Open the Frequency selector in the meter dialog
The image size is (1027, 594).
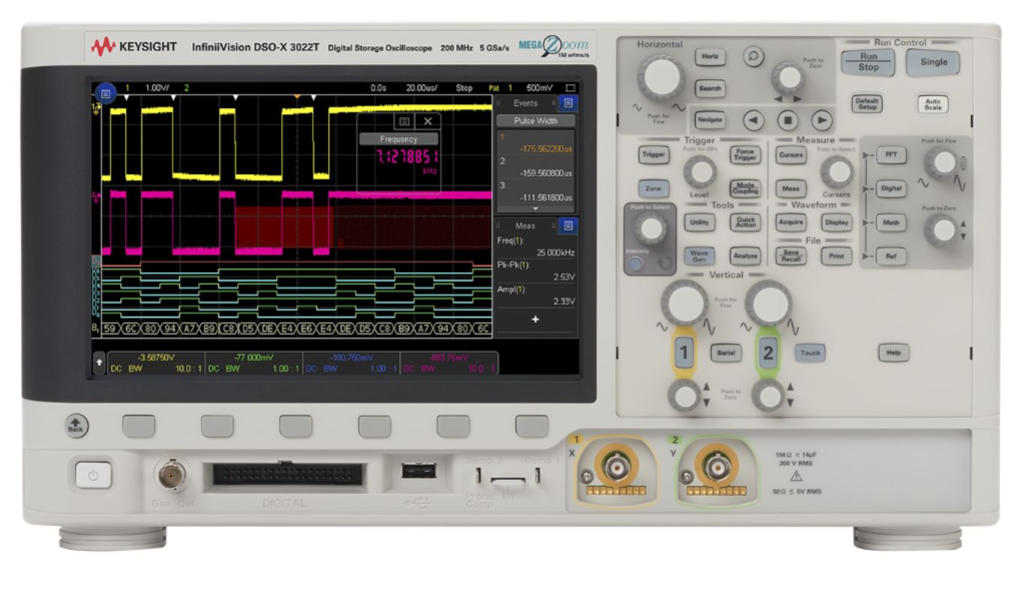point(398,140)
